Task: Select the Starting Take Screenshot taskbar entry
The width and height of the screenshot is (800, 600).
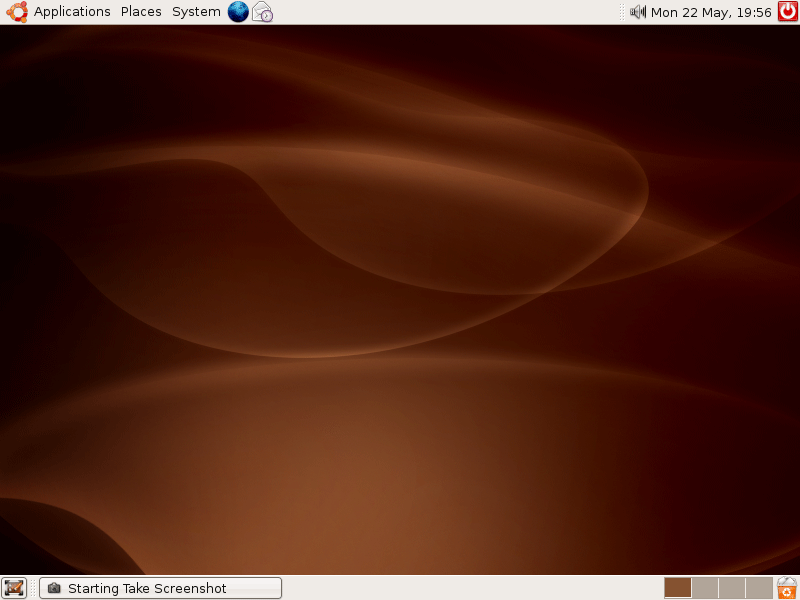Action: pos(160,588)
